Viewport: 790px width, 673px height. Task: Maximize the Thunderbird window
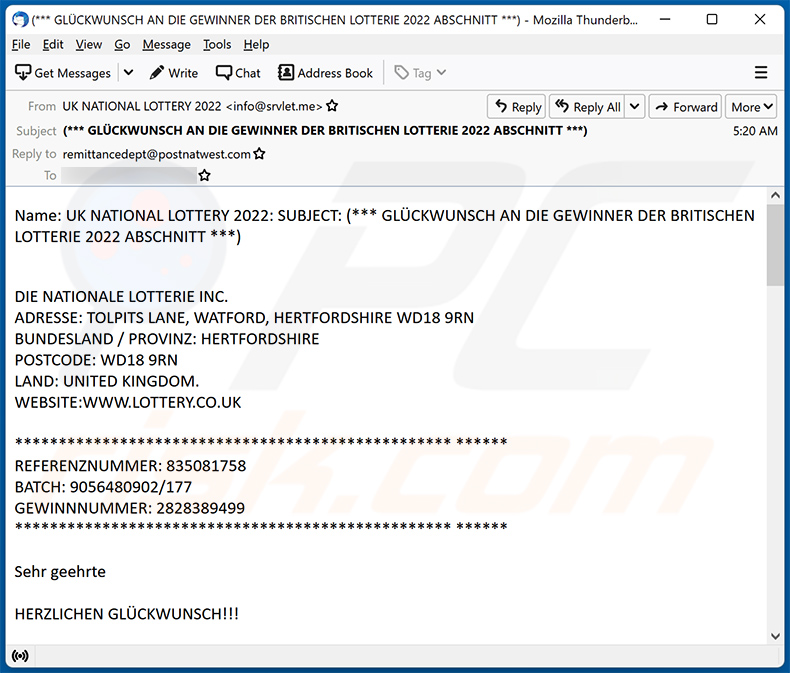[712, 20]
